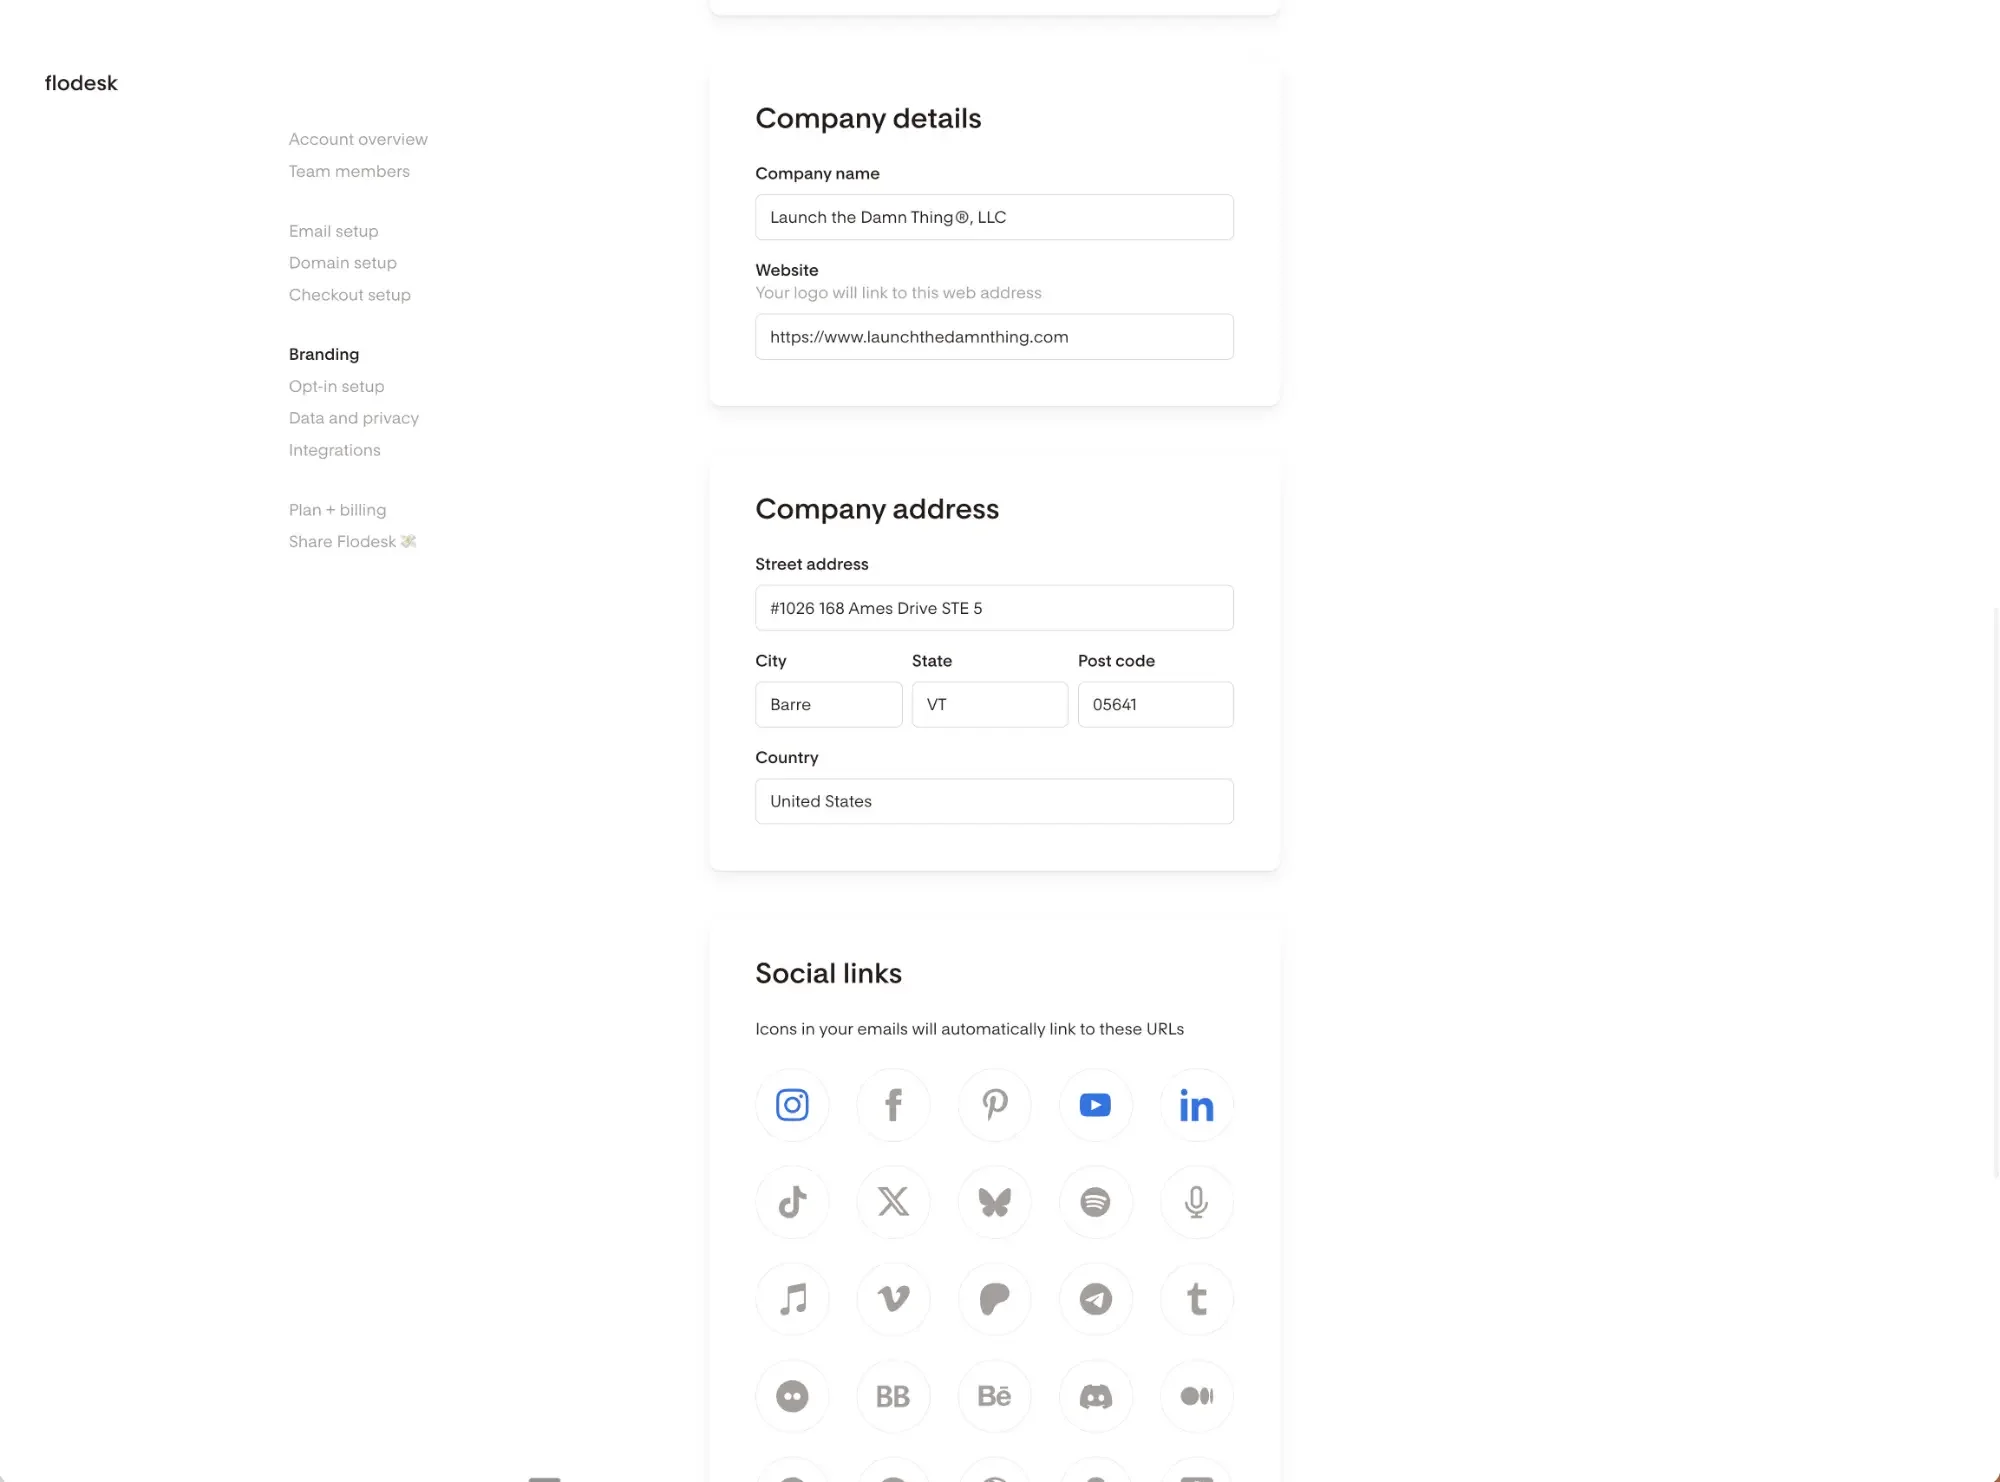2000x1482 pixels.
Task: Click the Behance social icon
Action: pyautogui.click(x=994, y=1396)
